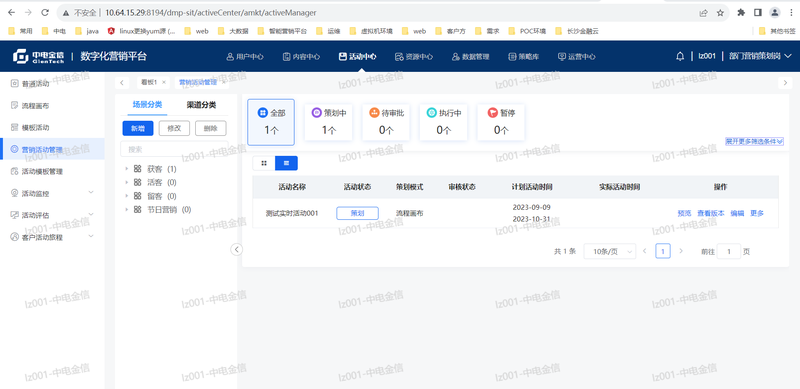800x389 pixels.
Task: Click the 策划 status tag
Action: [x=357, y=213]
